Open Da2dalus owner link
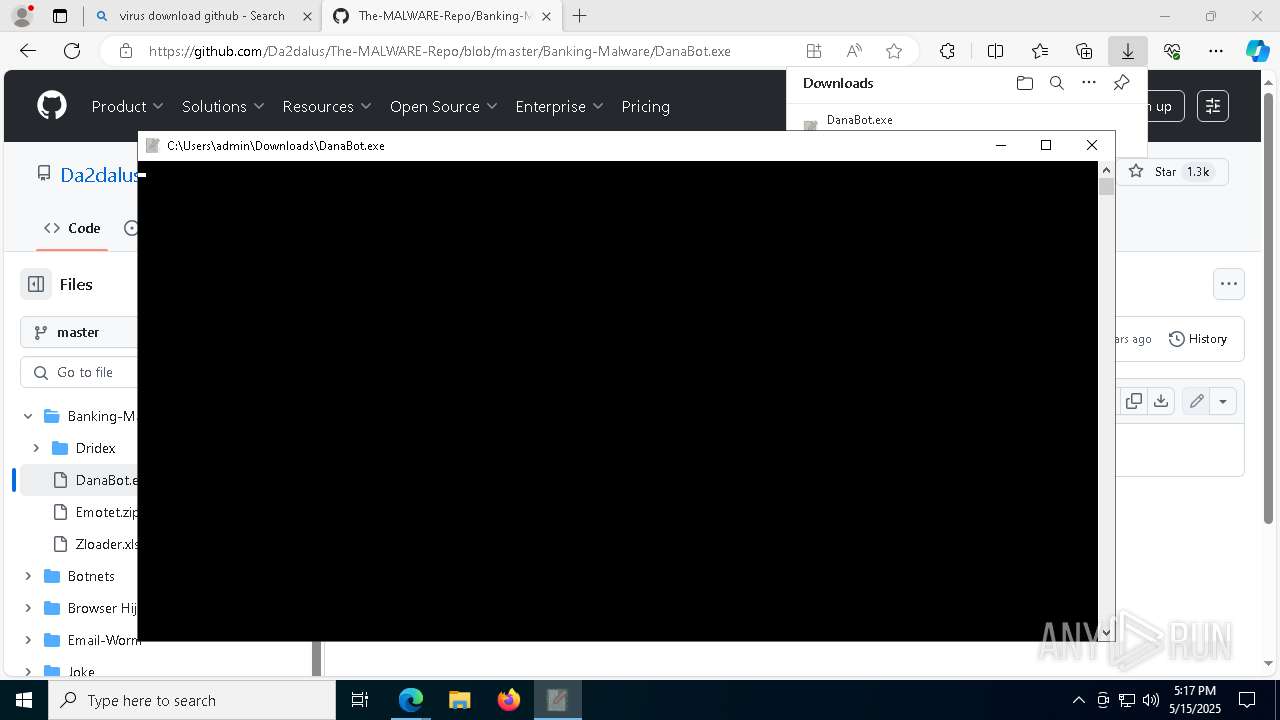The height and width of the screenshot is (720, 1280). pos(98,175)
